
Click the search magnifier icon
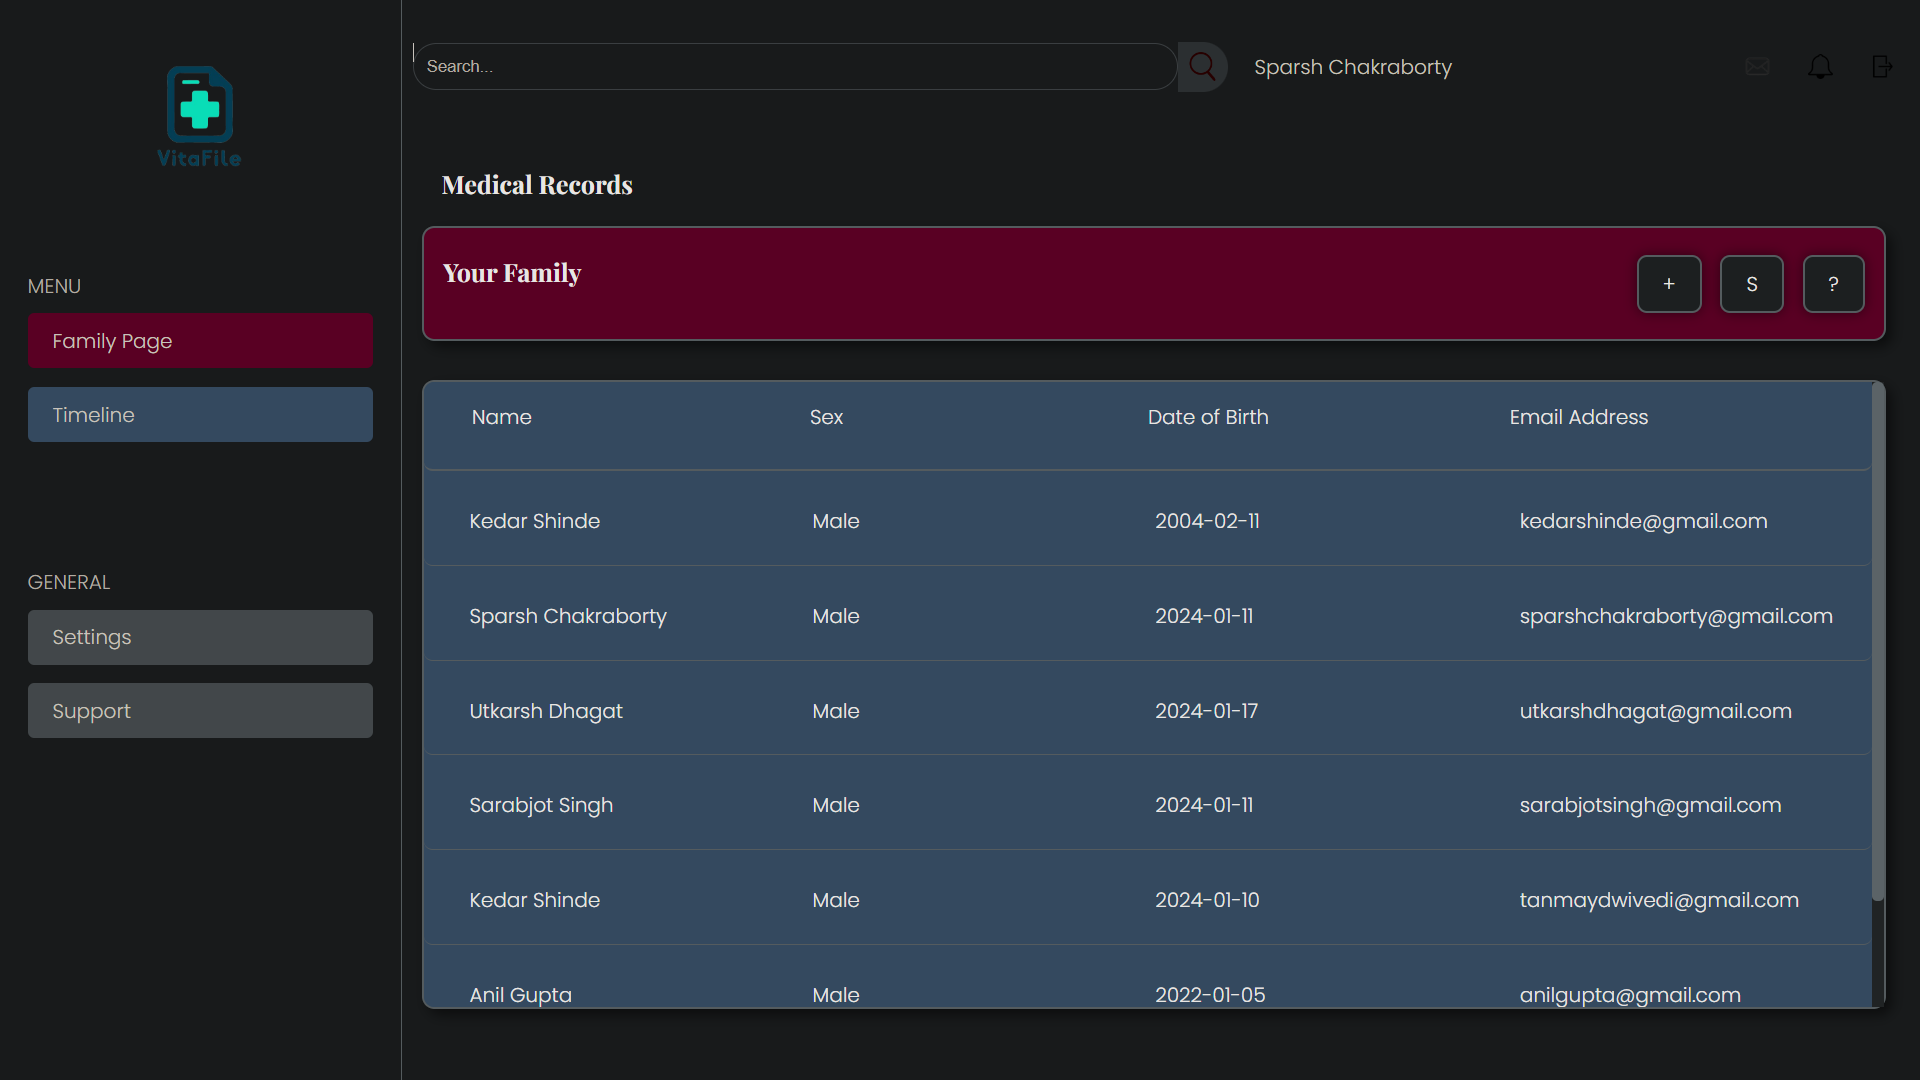pos(1202,67)
